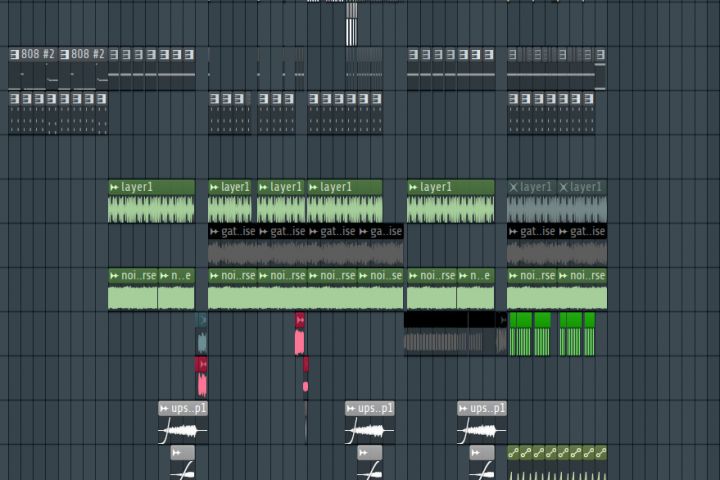Select the clip labeled "ga..ise"
Viewport: 720px width, 480px height.
click(x=380, y=245)
